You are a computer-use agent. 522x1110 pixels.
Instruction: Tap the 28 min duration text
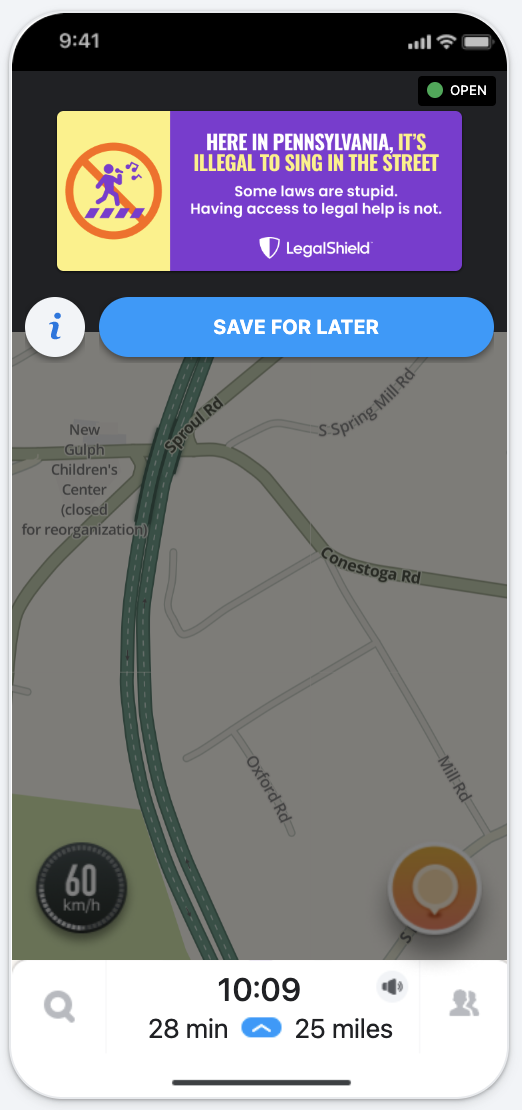188,1029
